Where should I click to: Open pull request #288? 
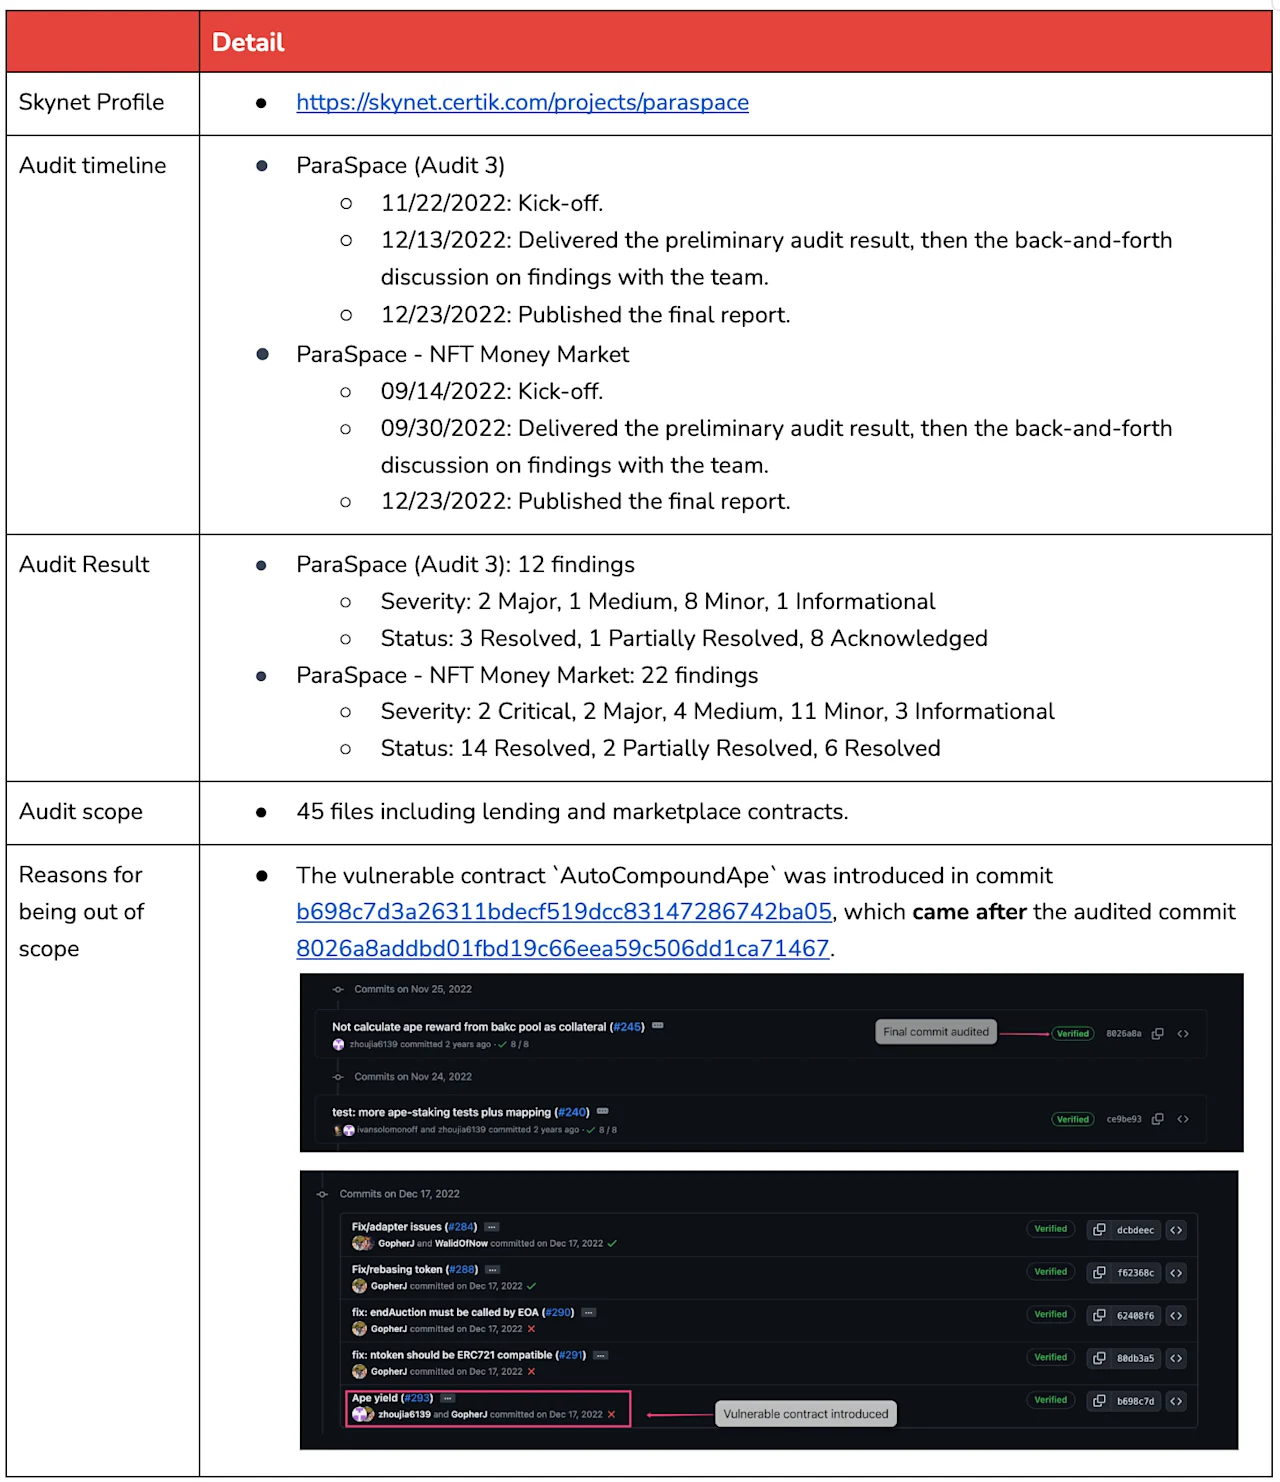[x=462, y=1270]
